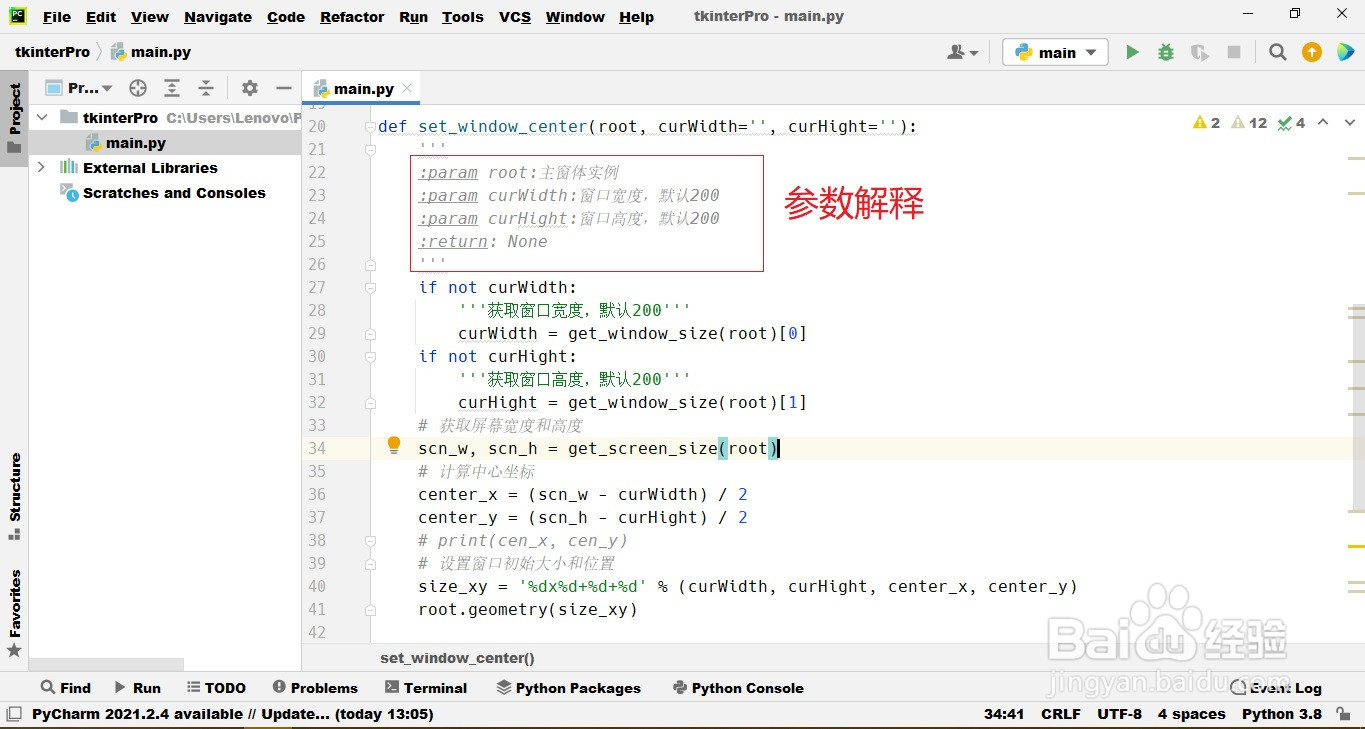
Task: Click the light bulb intention icon on line 34
Action: point(393,444)
